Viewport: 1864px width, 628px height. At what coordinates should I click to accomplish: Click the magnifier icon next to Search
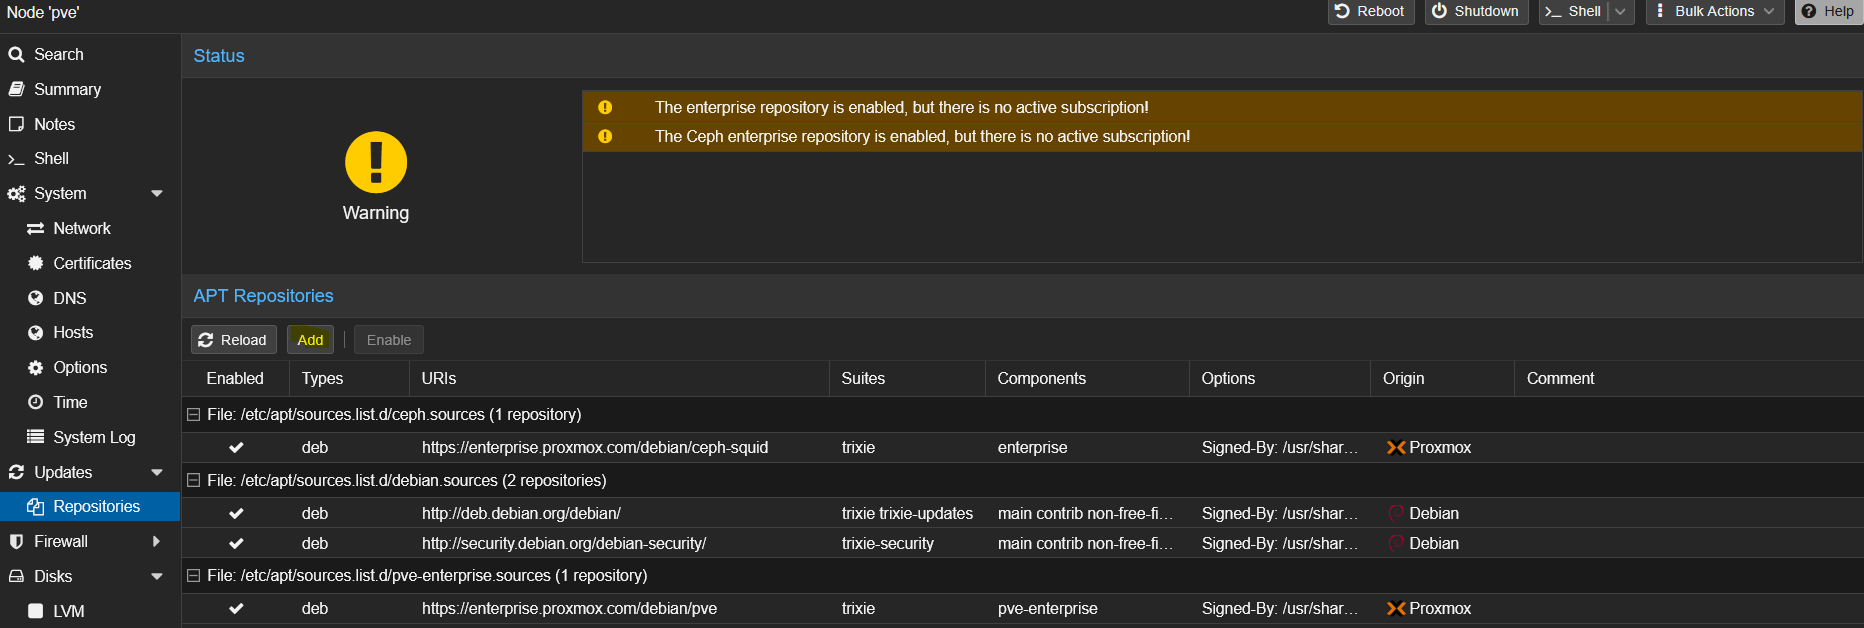16,54
